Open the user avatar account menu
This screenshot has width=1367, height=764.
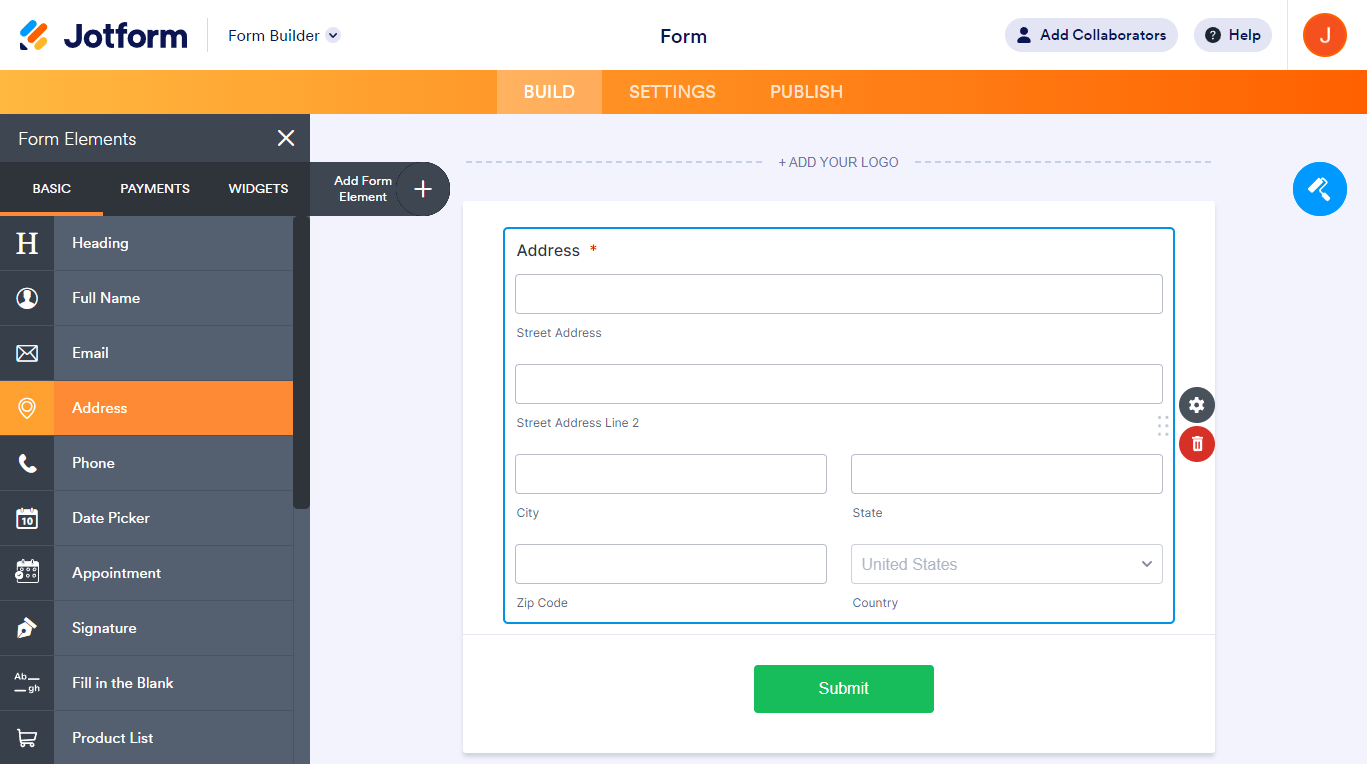click(x=1324, y=35)
